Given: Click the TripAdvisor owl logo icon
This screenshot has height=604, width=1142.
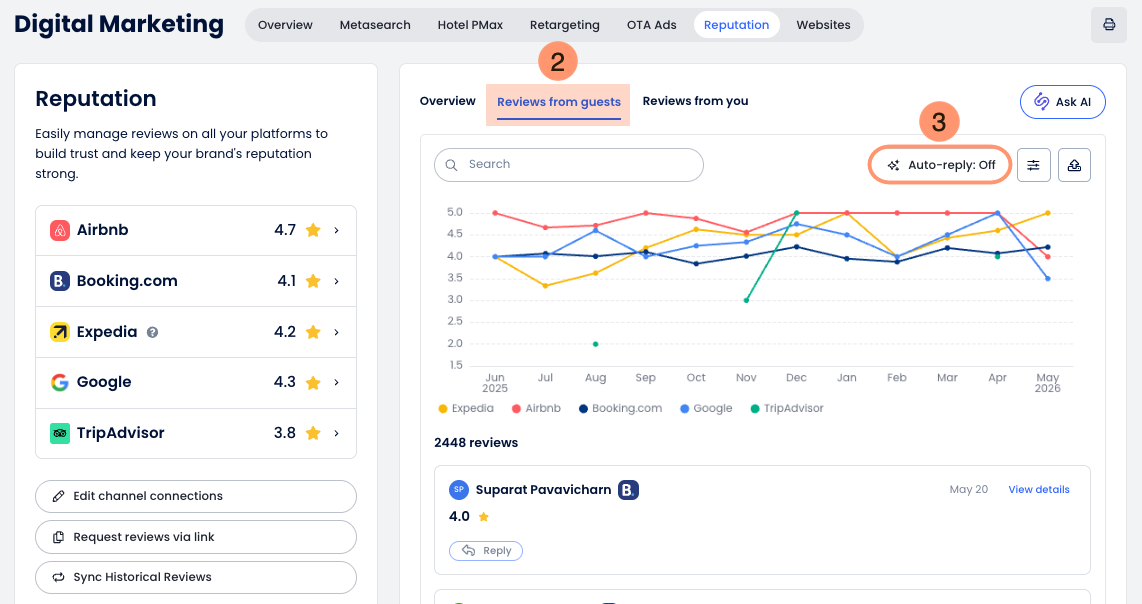Looking at the screenshot, I should pyautogui.click(x=60, y=433).
